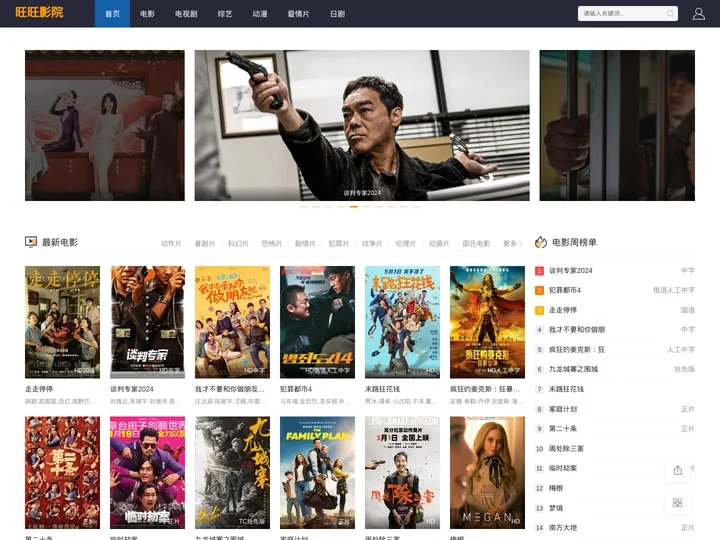
Task: Click the 最新电影 section TV icon
Action: [x=31, y=242]
